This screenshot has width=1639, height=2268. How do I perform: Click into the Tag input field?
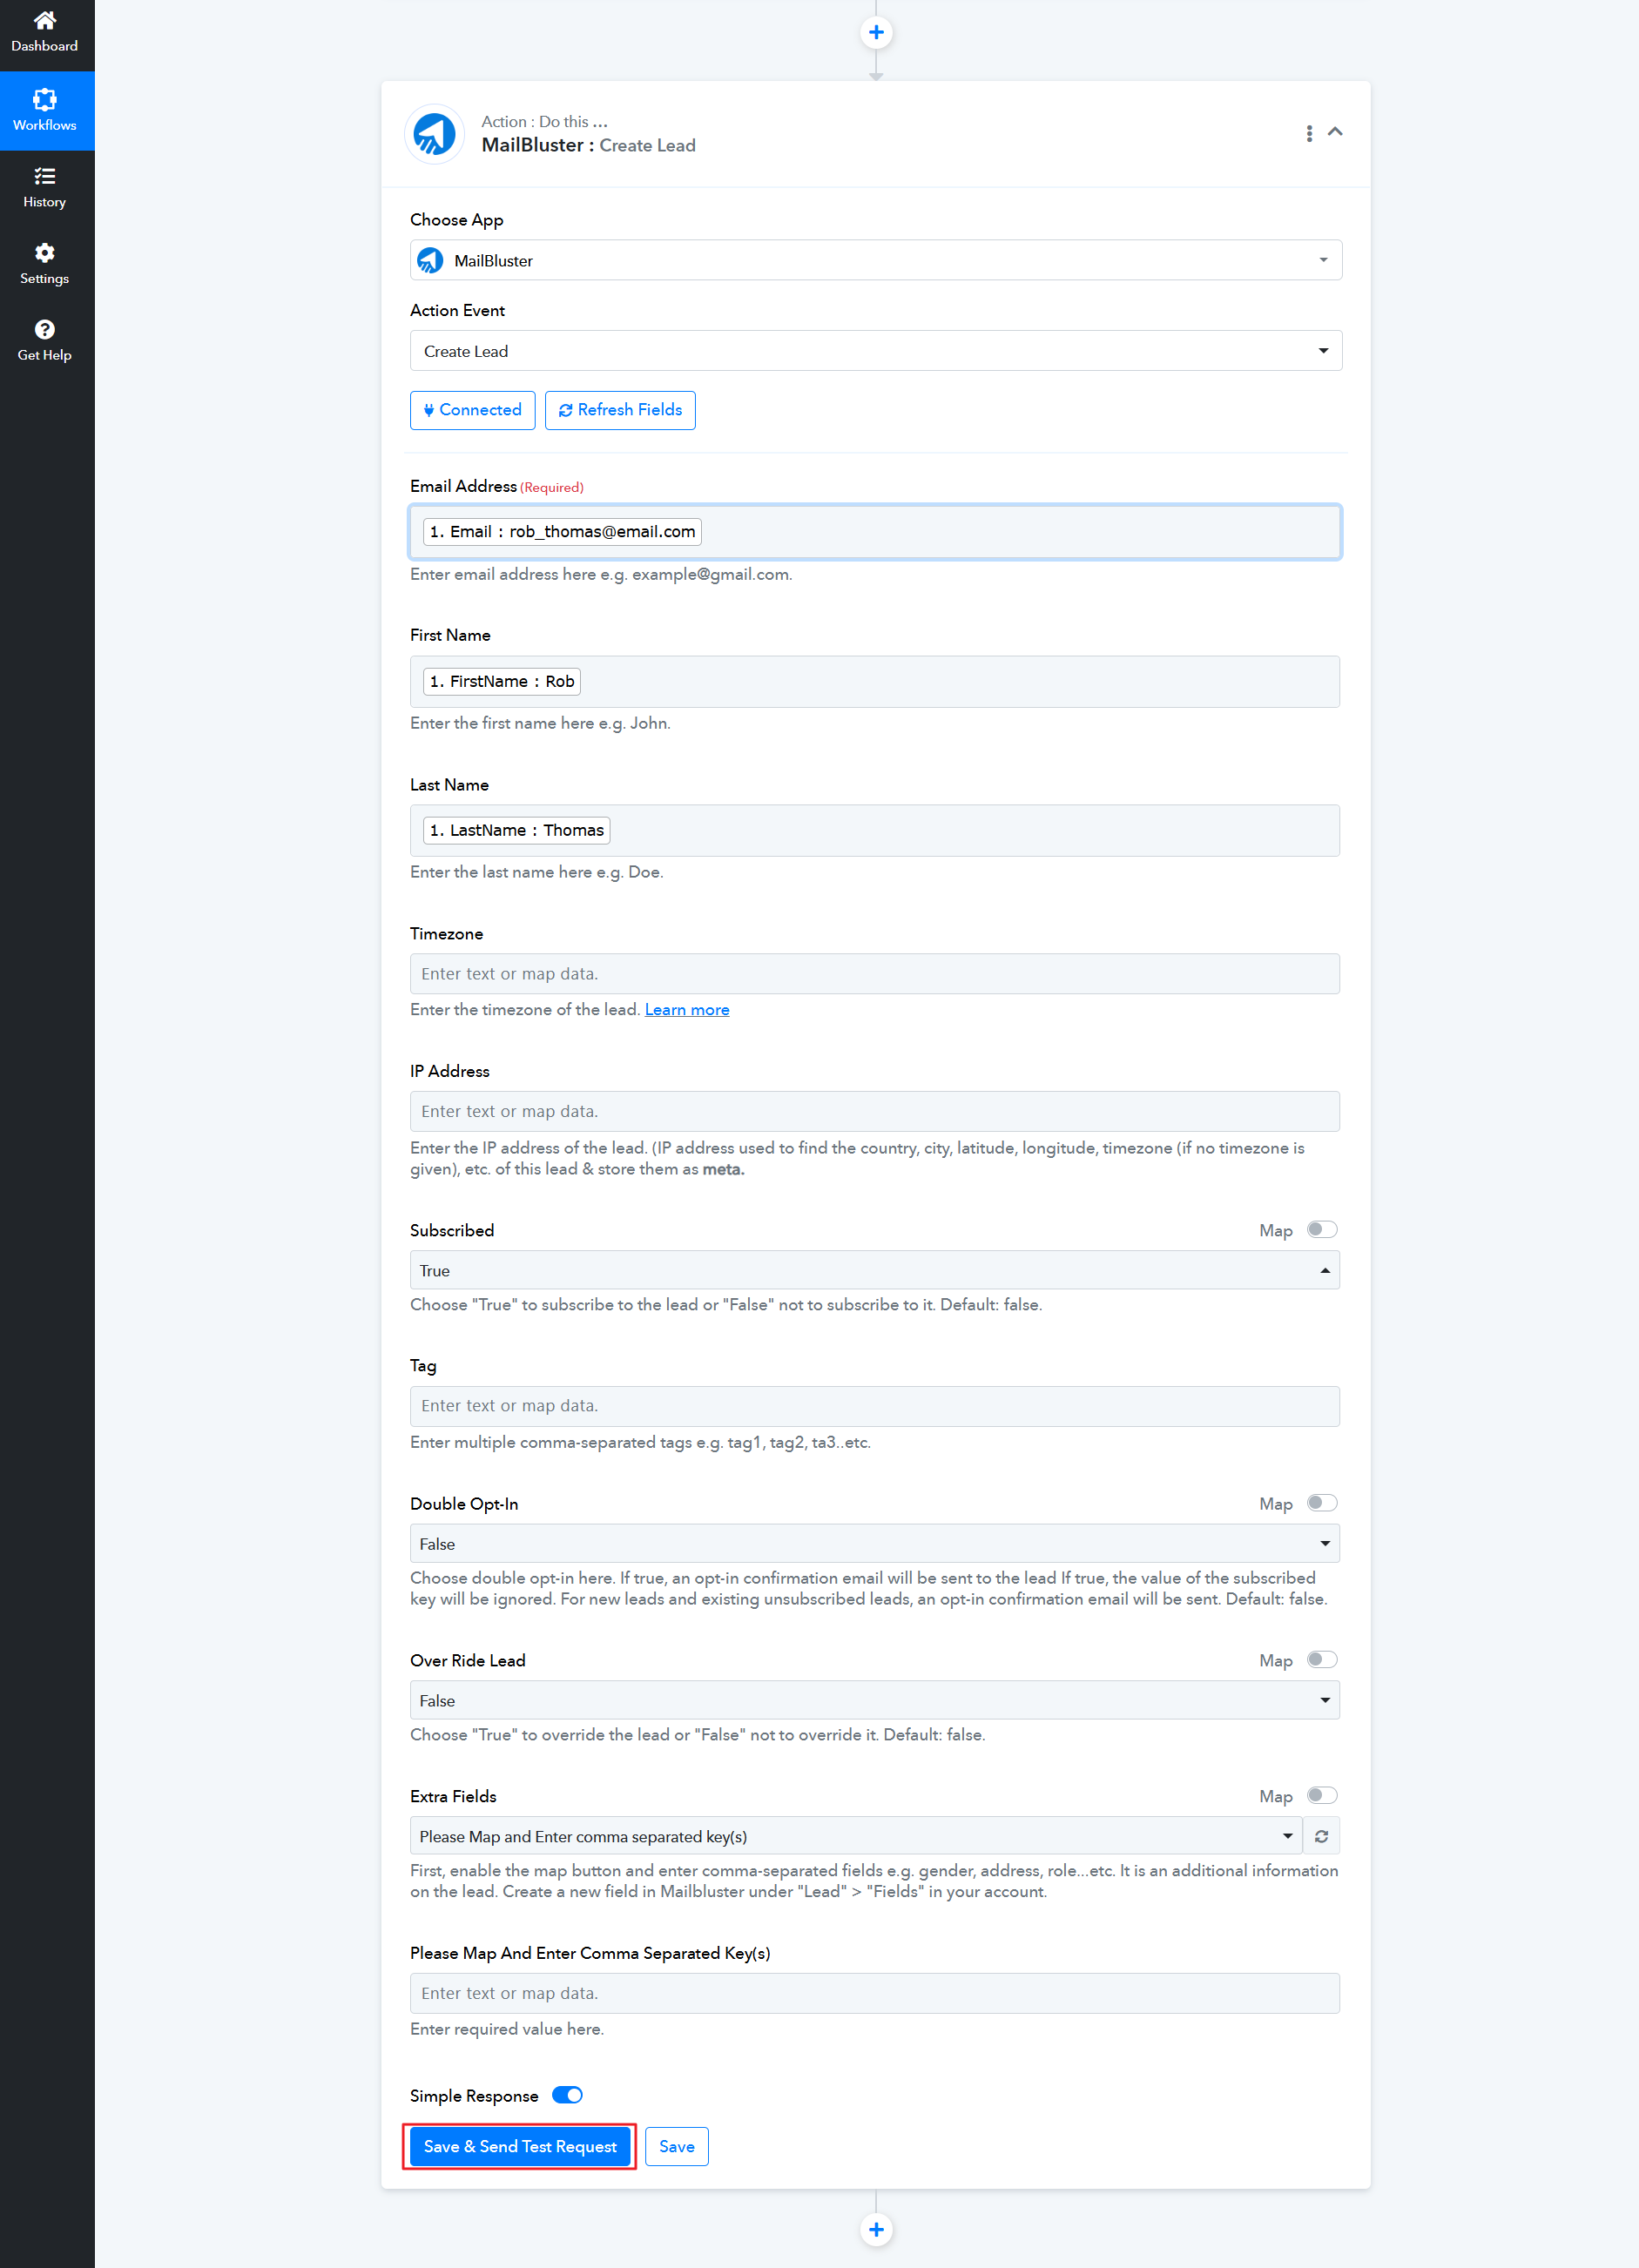tap(874, 1406)
